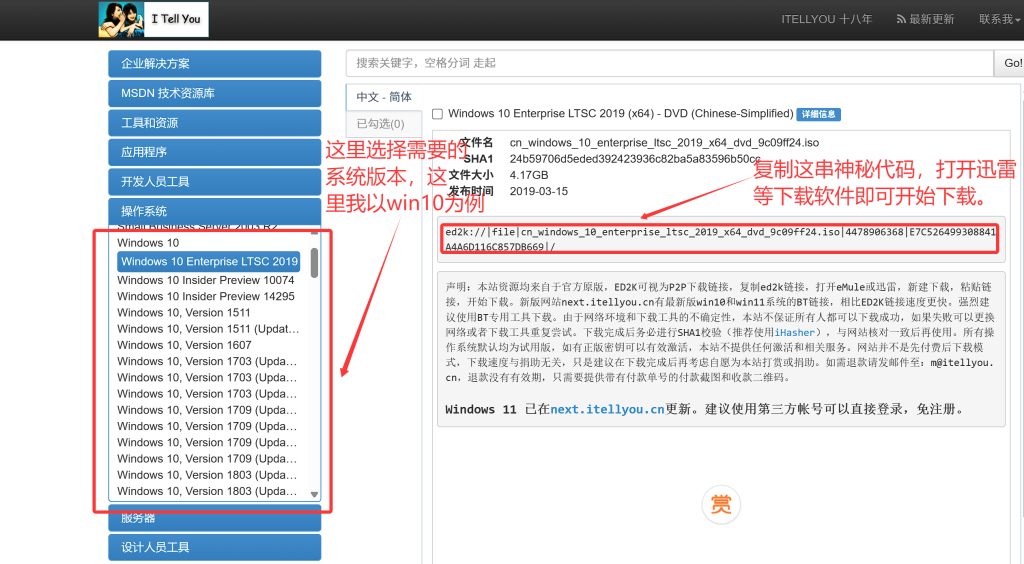Screen dimensions: 1024x564
Task: Open the 联系我 dropdown in the navbar
Action: 998,19
